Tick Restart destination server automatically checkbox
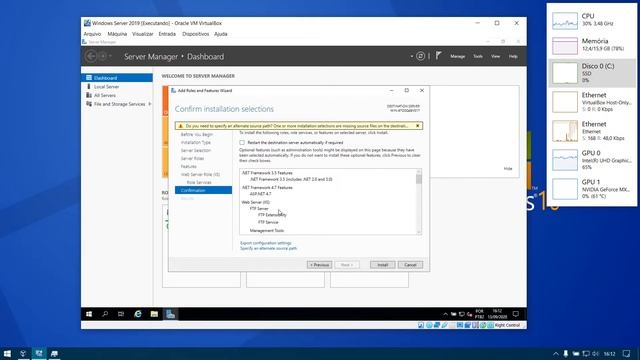This screenshot has height=360, width=640. click(x=242, y=142)
